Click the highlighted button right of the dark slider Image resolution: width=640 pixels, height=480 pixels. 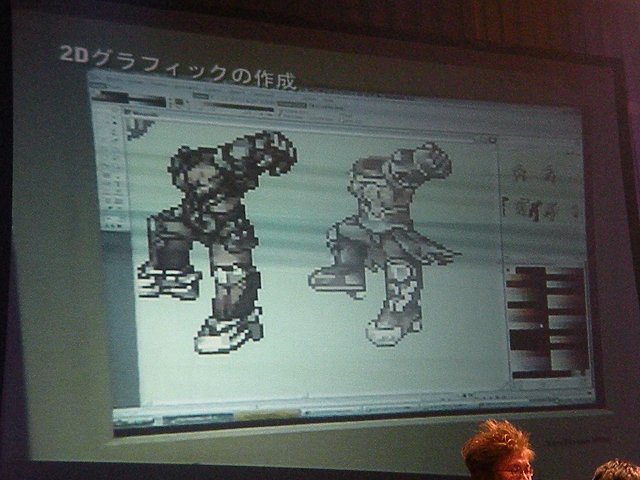(292, 105)
